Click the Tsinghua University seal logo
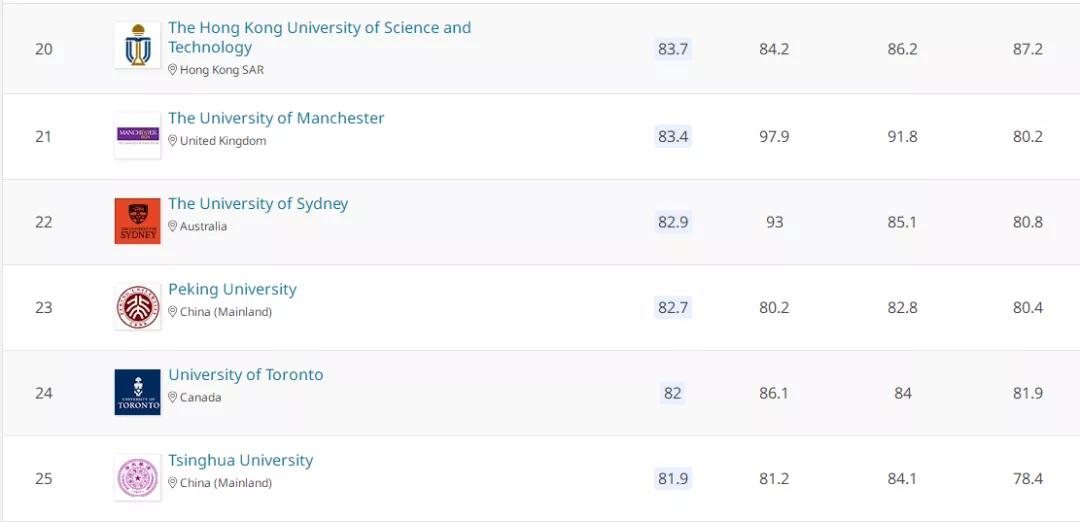 point(137,478)
